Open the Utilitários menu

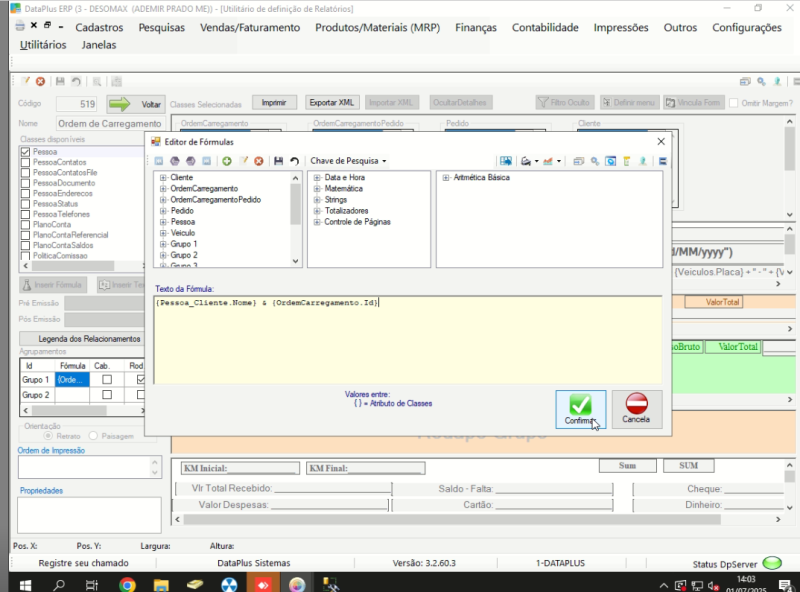(x=43, y=45)
